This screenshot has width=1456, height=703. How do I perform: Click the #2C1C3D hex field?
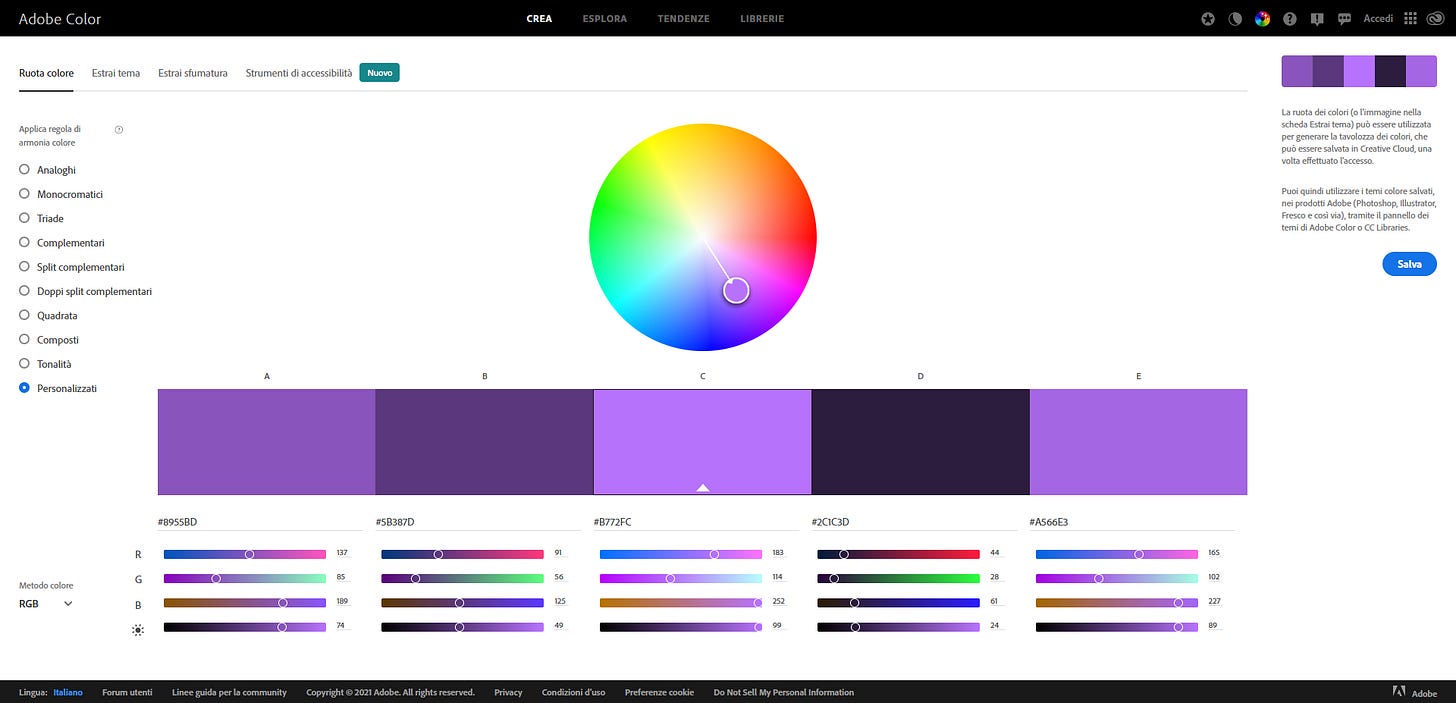(914, 522)
